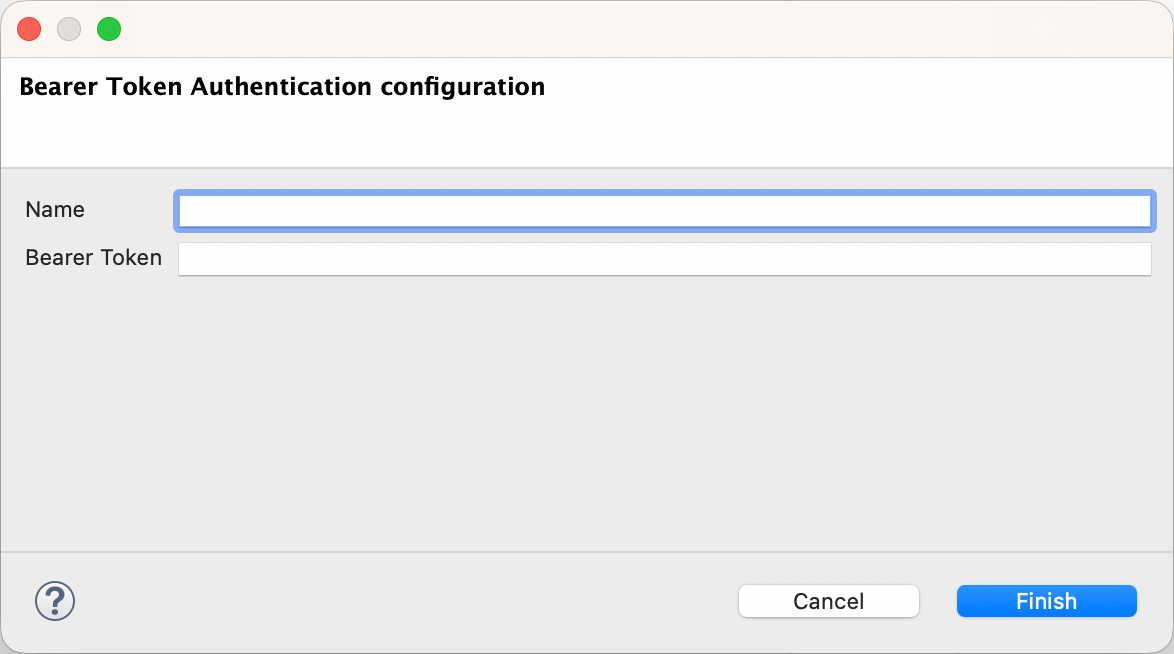Click the leftmost red traffic light control

(x=28, y=28)
